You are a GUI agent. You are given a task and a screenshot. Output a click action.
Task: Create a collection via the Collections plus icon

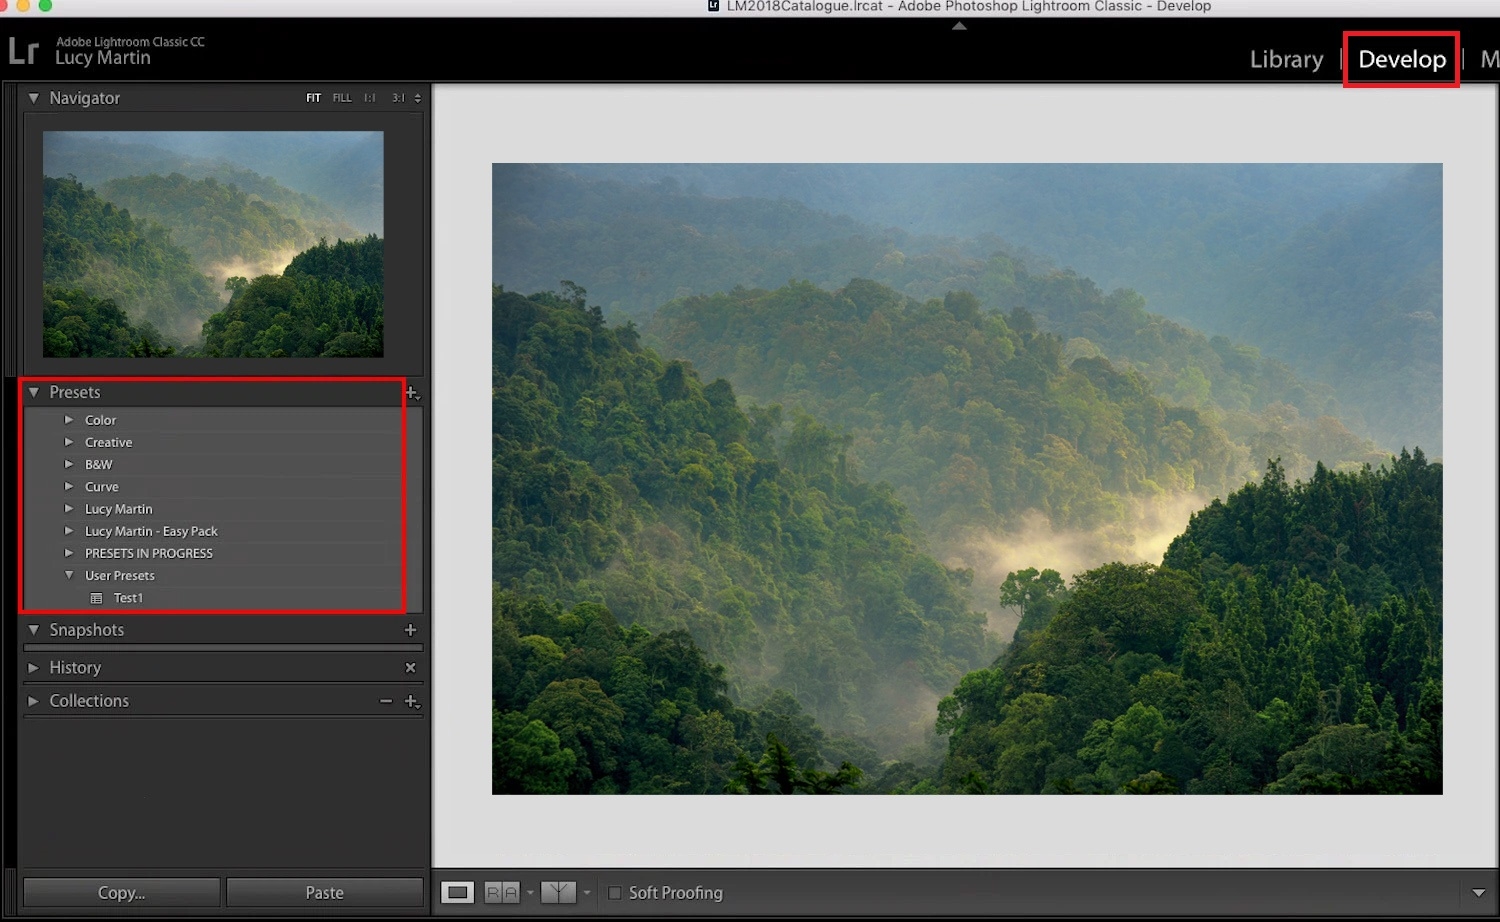coord(412,701)
